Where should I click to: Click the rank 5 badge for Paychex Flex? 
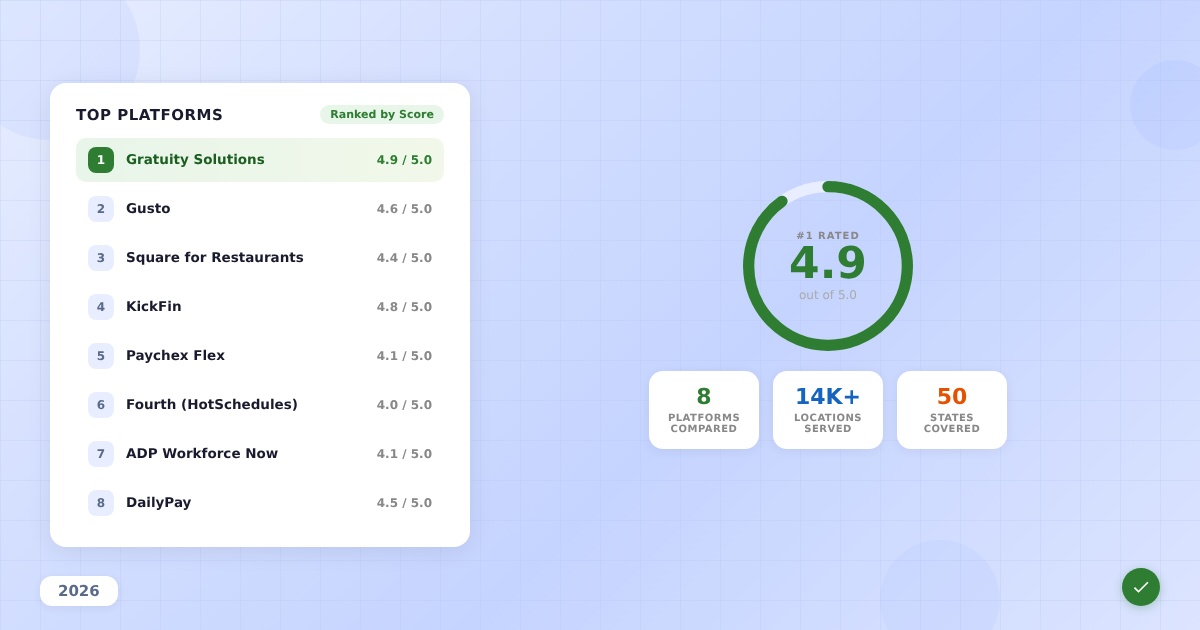click(x=101, y=356)
